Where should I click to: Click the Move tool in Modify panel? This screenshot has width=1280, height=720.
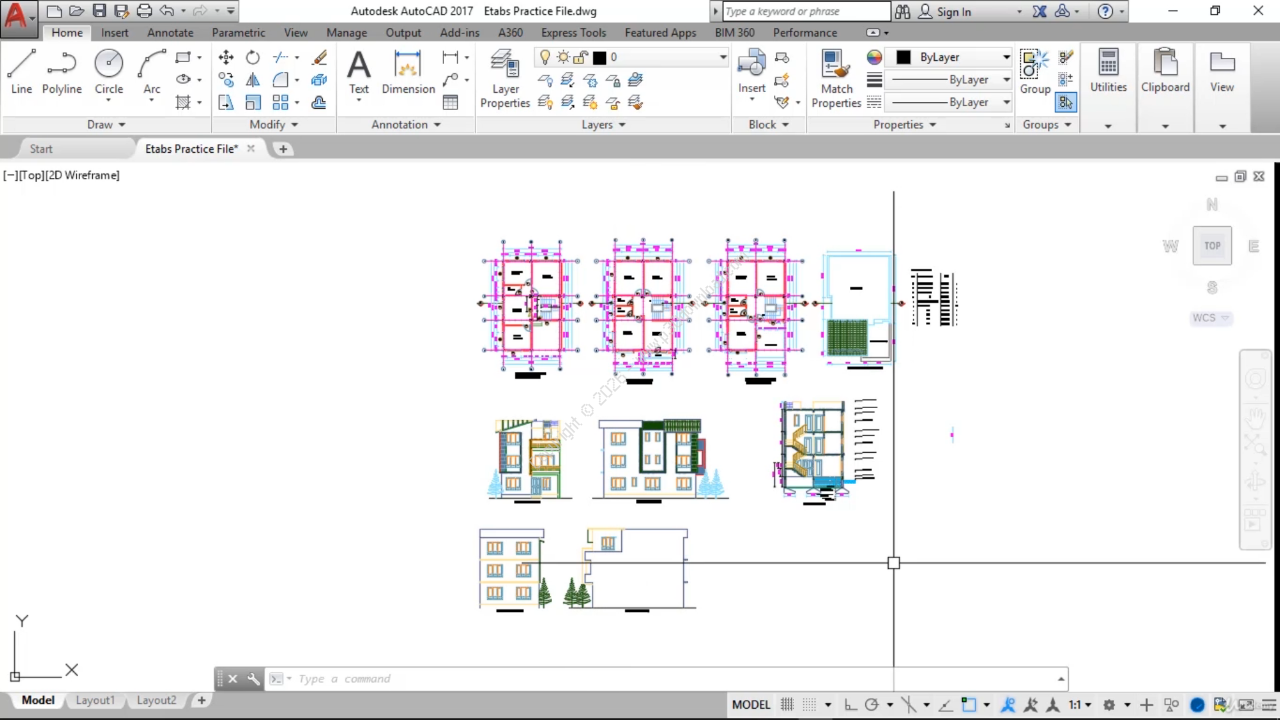click(x=226, y=57)
